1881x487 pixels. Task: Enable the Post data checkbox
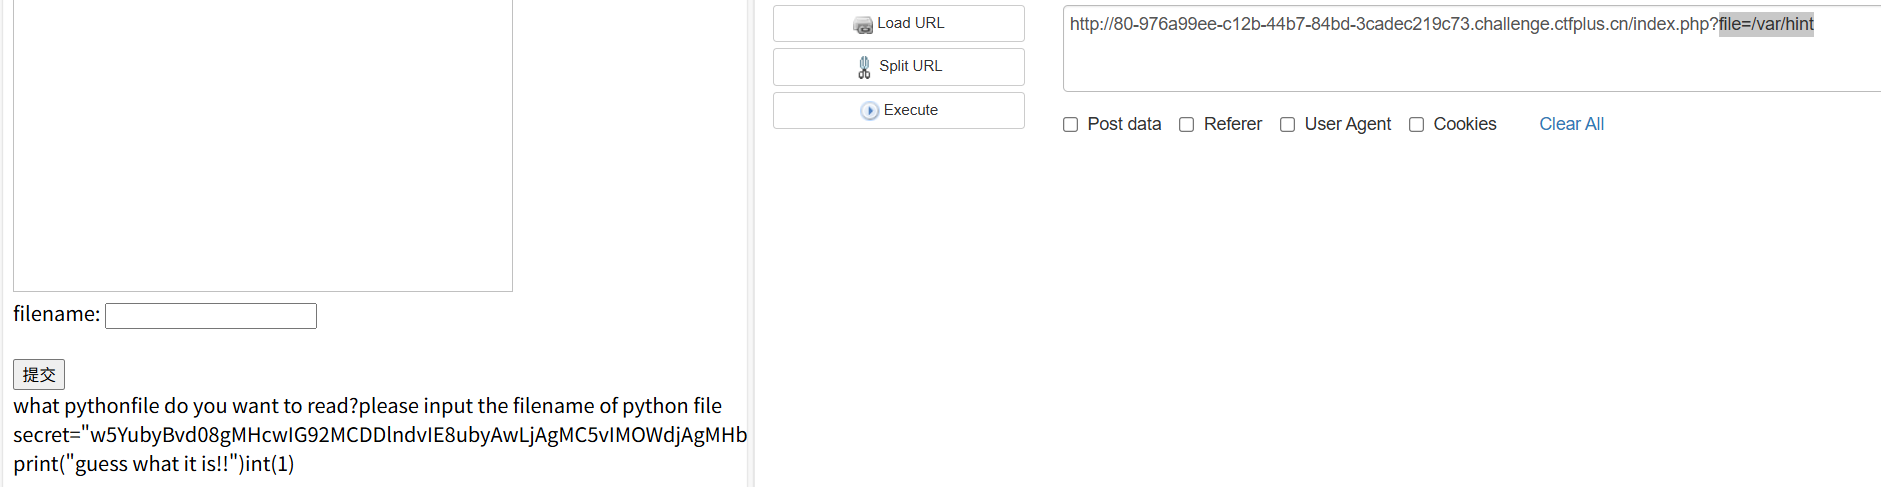pos(1070,125)
